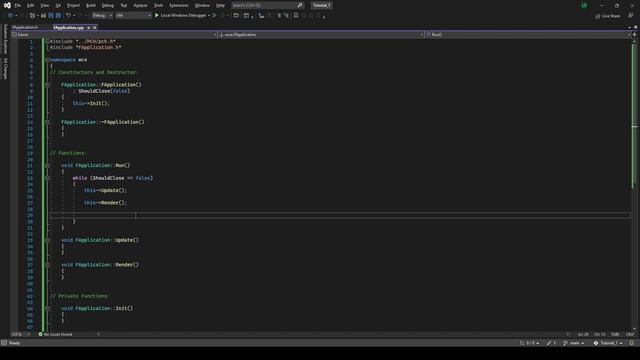
Task: Click the Save All toolbar icon
Action: pos(58,16)
